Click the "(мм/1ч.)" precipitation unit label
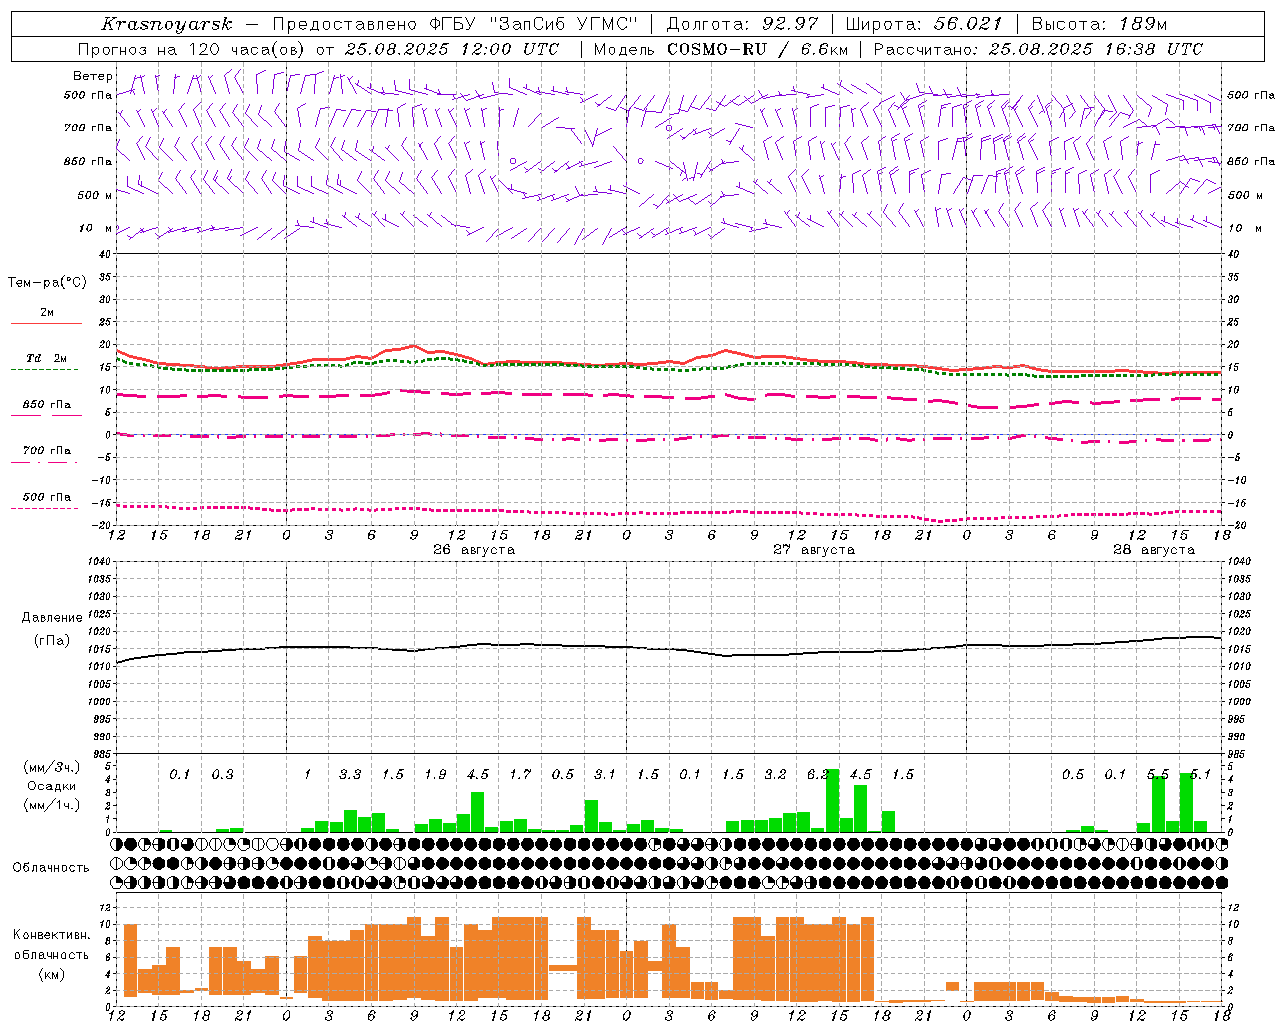Screen dimensions: 1280x1024 [x=52, y=804]
